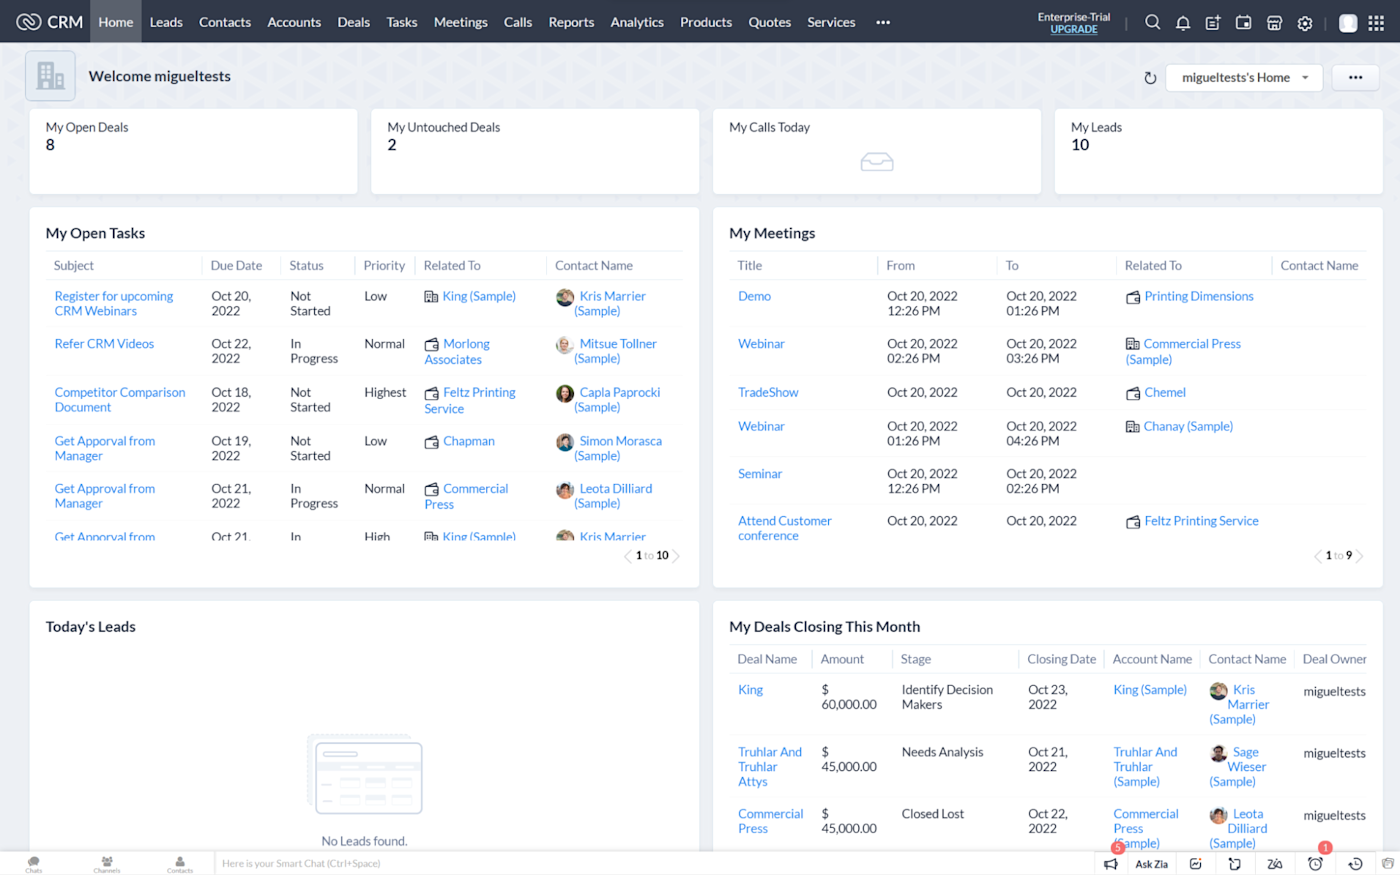Viewport: 1400px width, 875px height.
Task: Open Contacts in the bottom bar
Action: point(180,864)
